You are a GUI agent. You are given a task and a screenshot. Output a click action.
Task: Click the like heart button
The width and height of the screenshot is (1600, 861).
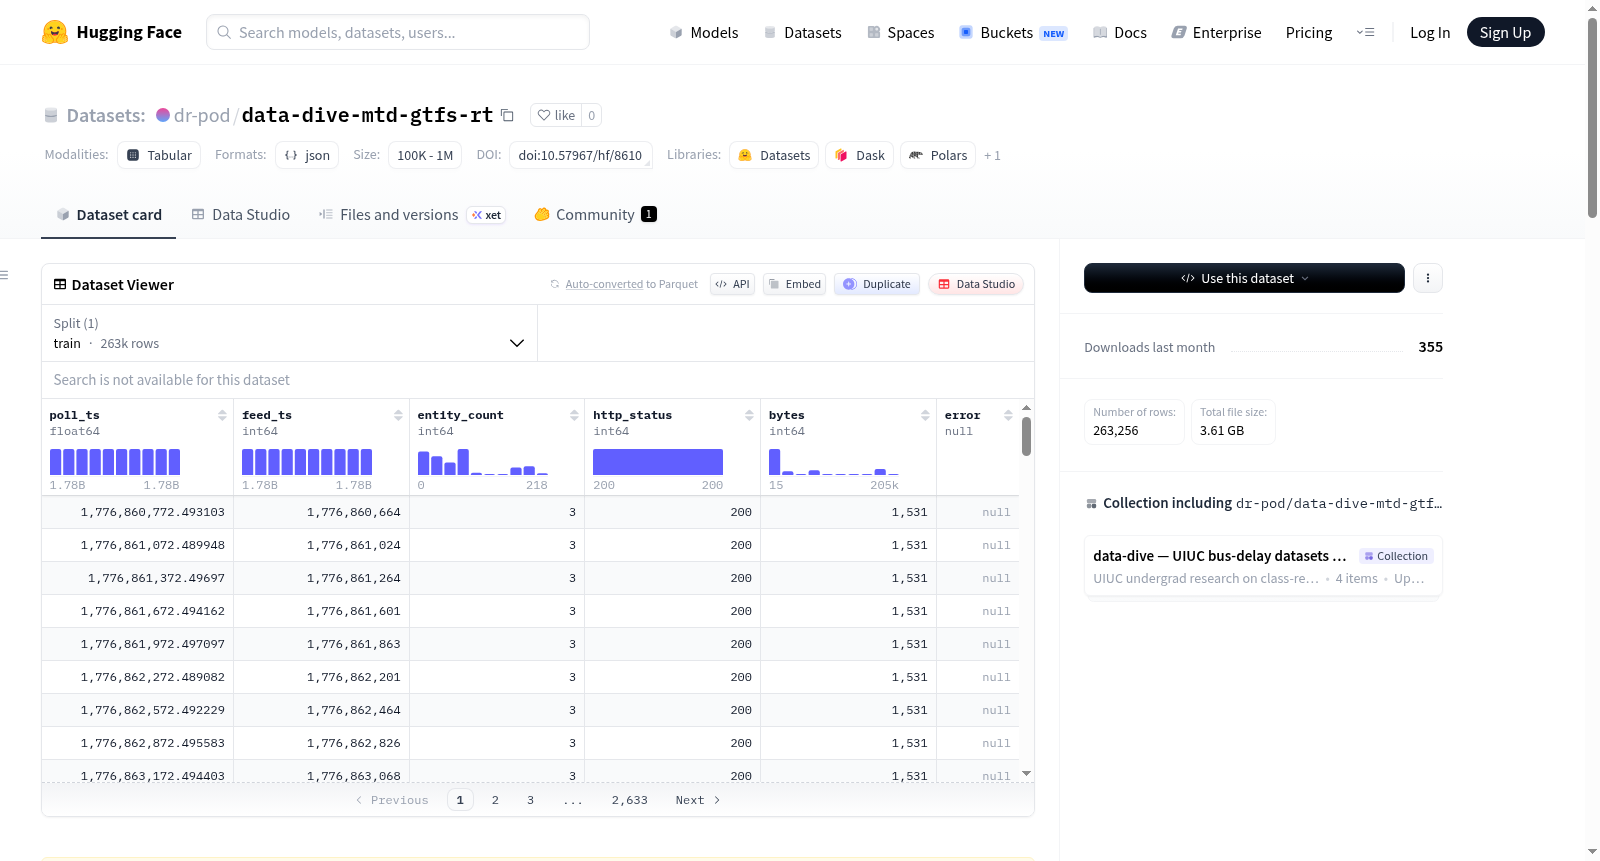[x=556, y=115]
